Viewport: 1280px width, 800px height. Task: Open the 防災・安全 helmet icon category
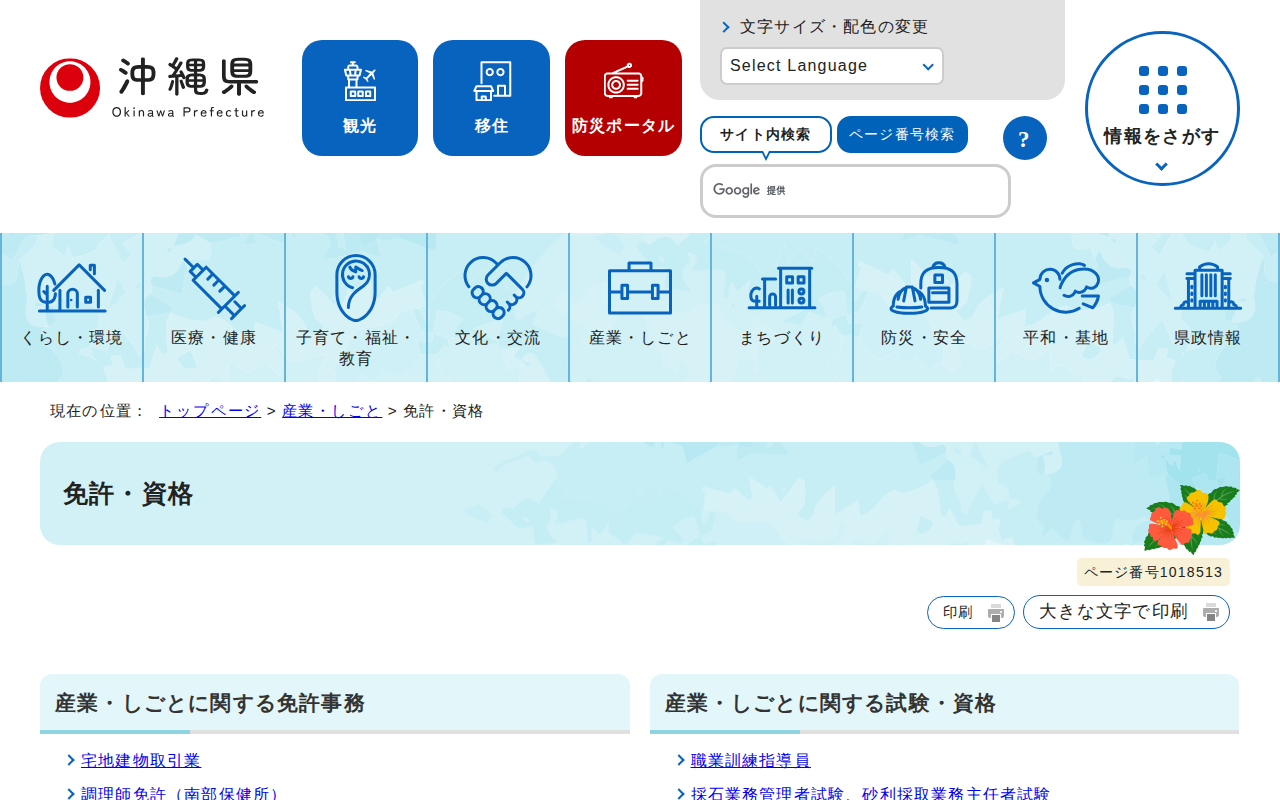pos(924,307)
